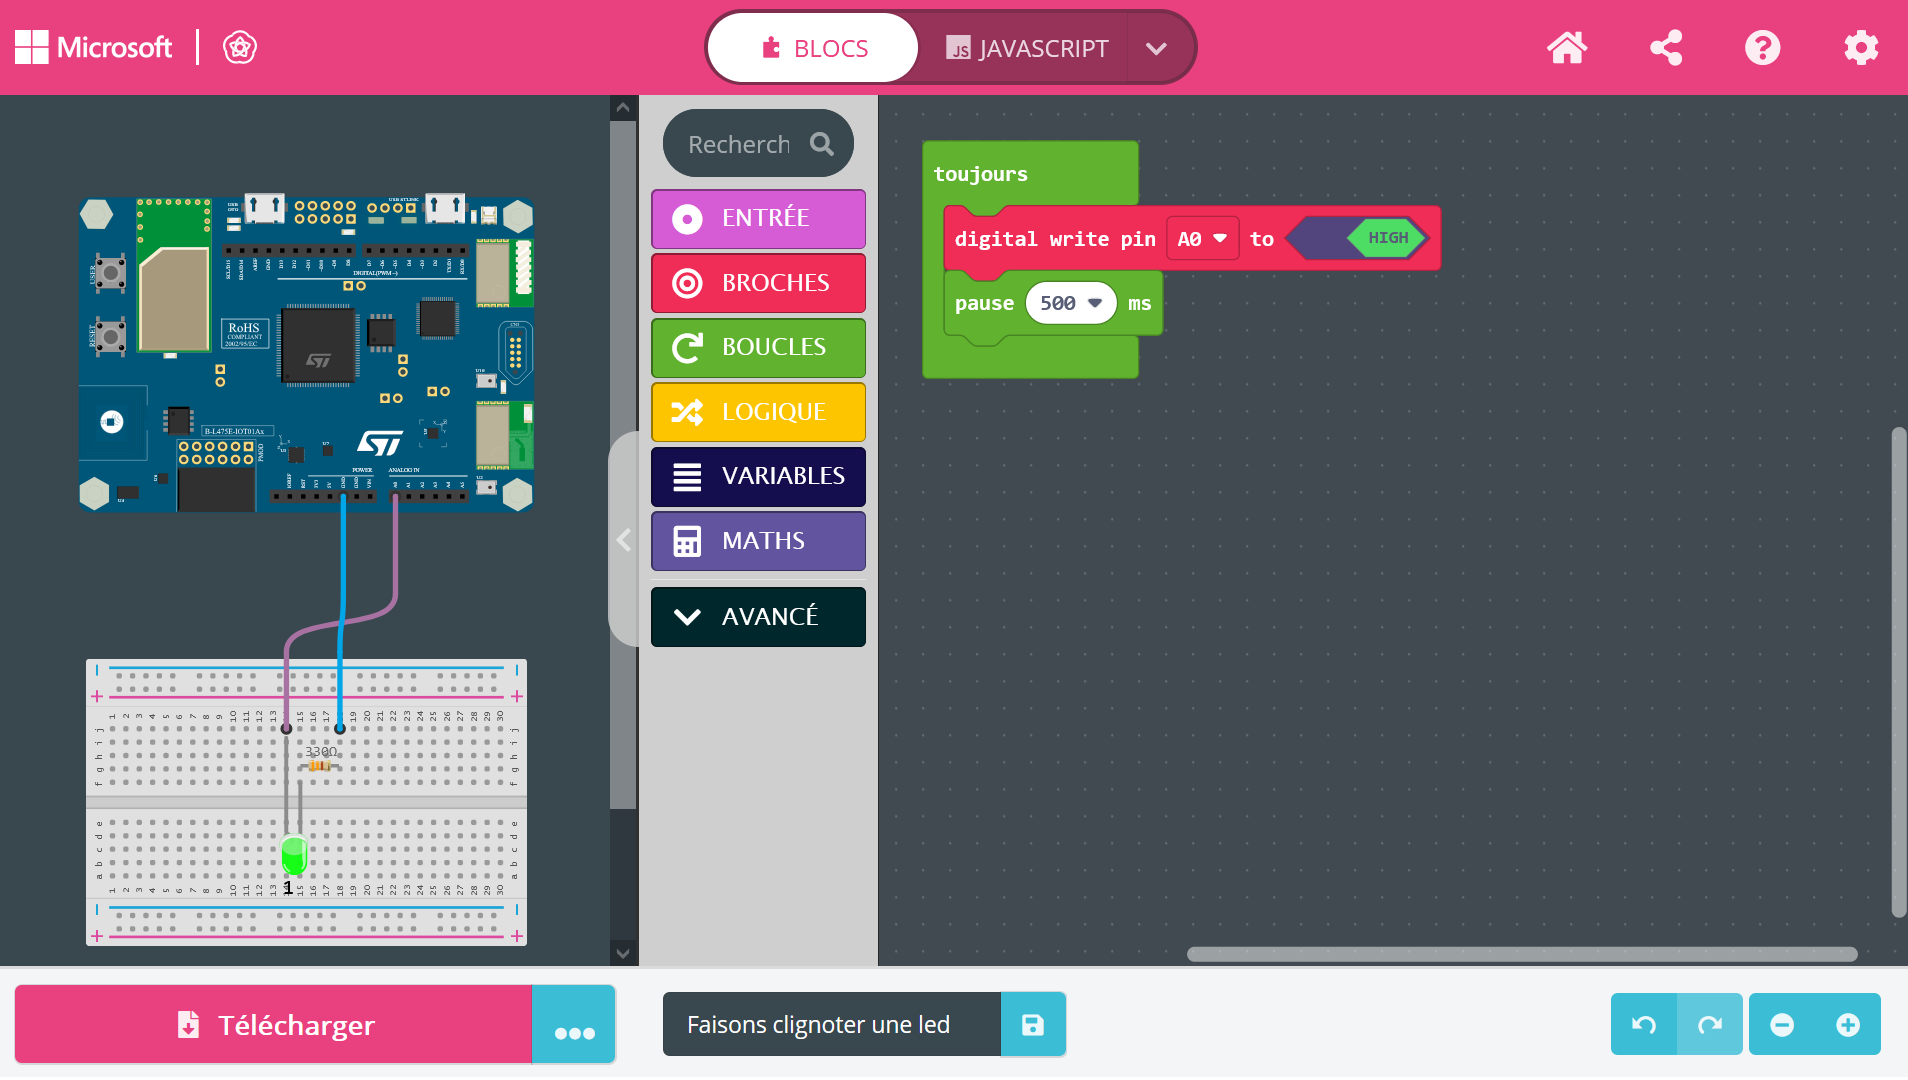Open the LOGIQUE block category

(758, 412)
